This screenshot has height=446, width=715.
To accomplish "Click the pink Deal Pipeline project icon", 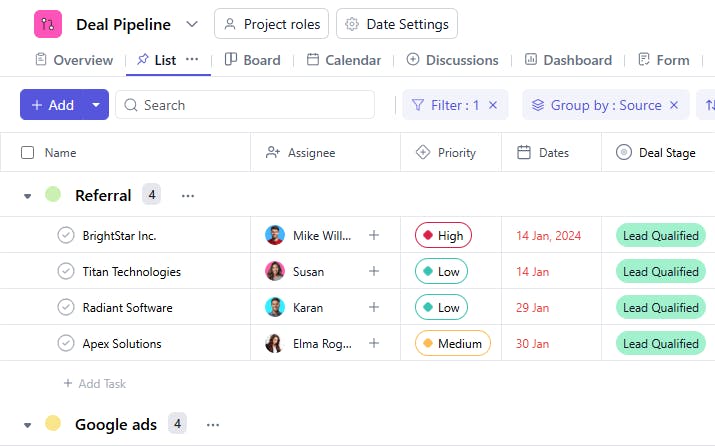I will 48,24.
